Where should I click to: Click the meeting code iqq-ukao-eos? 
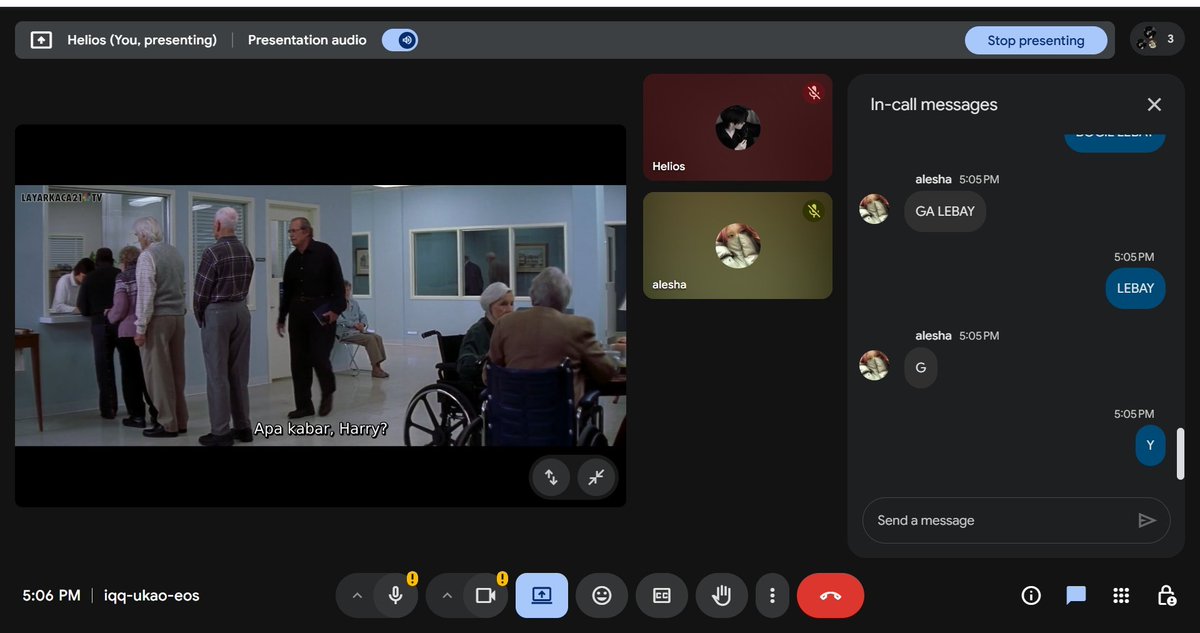coord(152,595)
